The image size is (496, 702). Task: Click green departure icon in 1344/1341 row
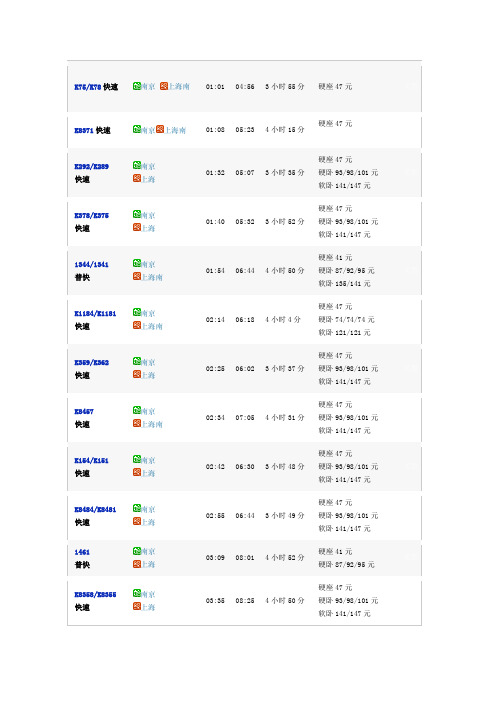(x=137, y=263)
